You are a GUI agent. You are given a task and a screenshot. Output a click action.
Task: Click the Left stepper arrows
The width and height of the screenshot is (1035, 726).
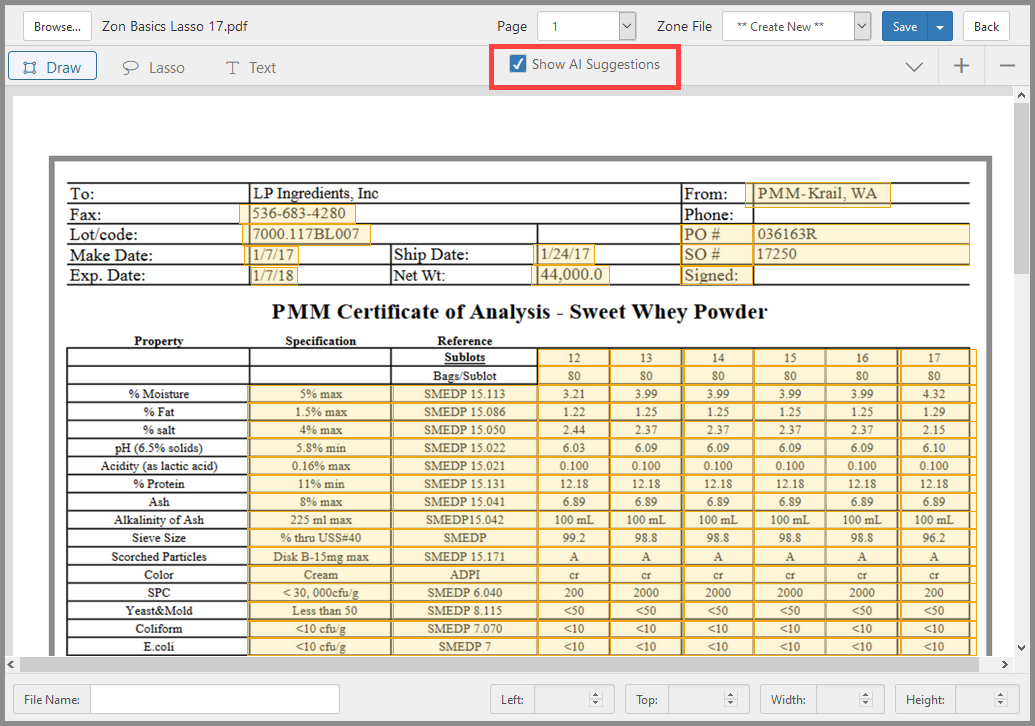tap(596, 699)
